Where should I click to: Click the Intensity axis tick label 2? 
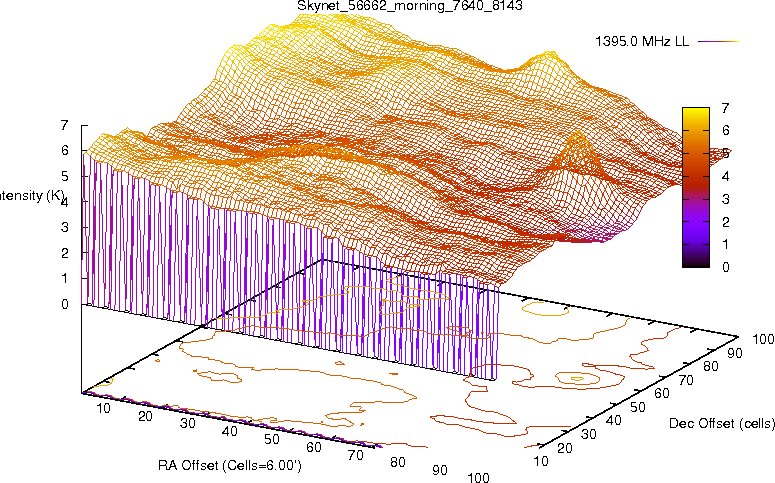64,253
